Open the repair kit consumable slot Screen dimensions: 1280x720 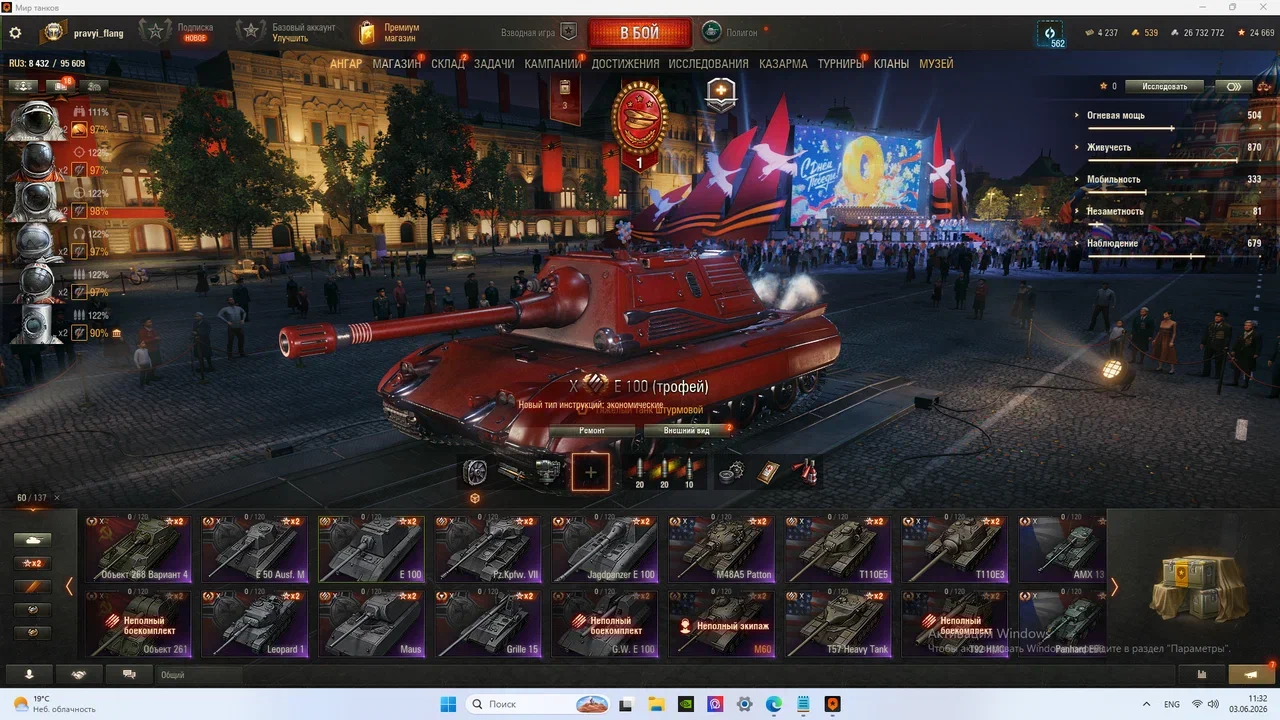pyautogui.click(x=733, y=472)
